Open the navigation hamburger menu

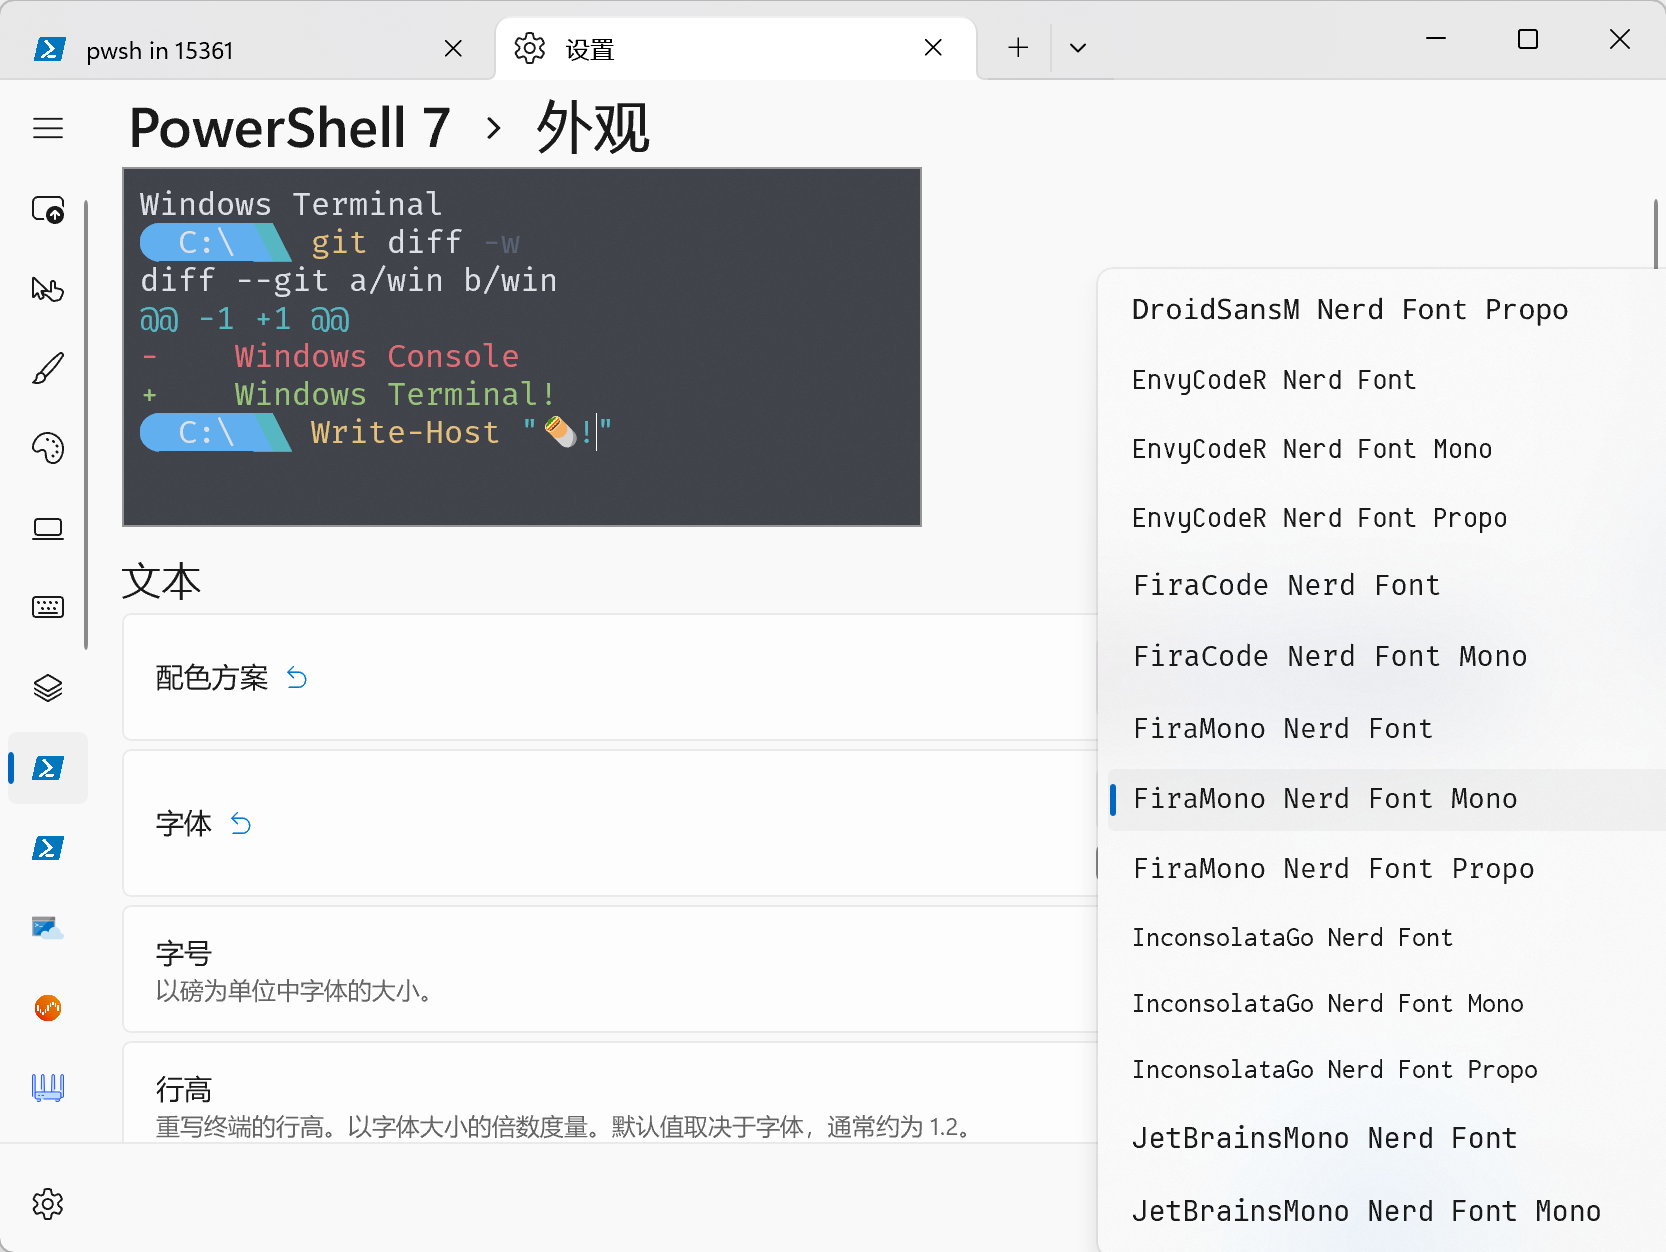[48, 128]
